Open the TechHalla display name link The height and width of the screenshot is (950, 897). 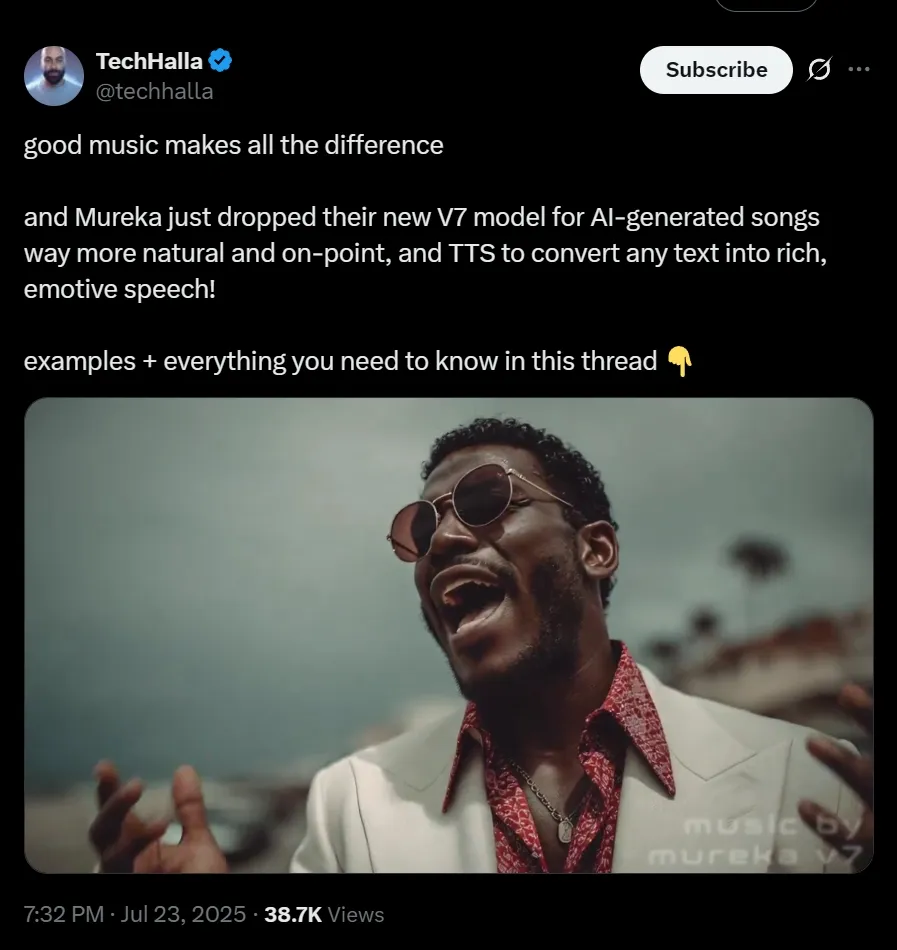(x=149, y=62)
